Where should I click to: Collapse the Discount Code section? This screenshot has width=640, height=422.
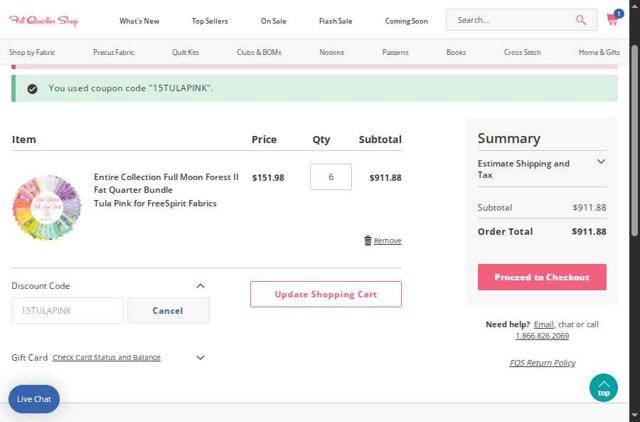[x=200, y=286]
